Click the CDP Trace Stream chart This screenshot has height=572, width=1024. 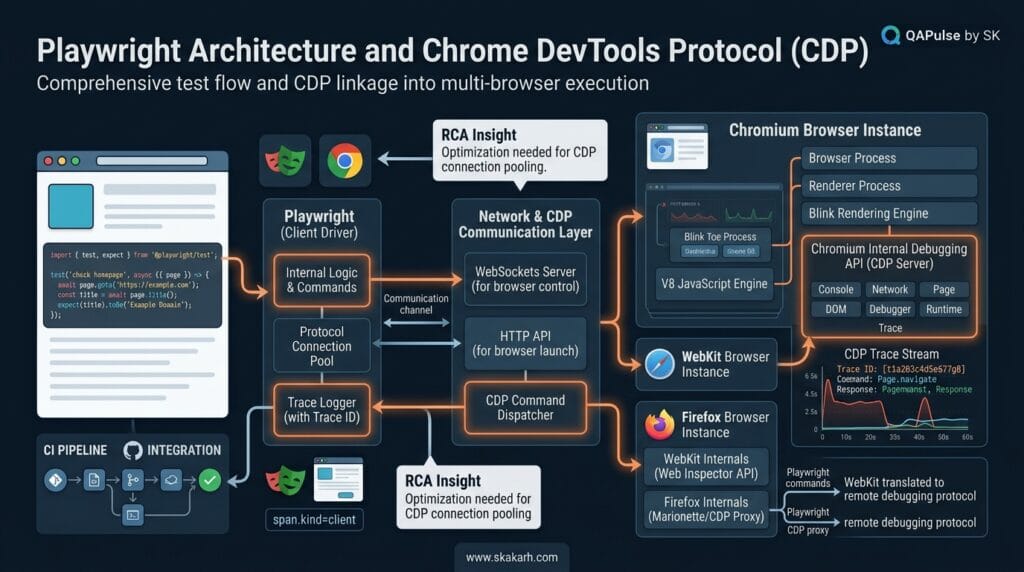click(891, 405)
